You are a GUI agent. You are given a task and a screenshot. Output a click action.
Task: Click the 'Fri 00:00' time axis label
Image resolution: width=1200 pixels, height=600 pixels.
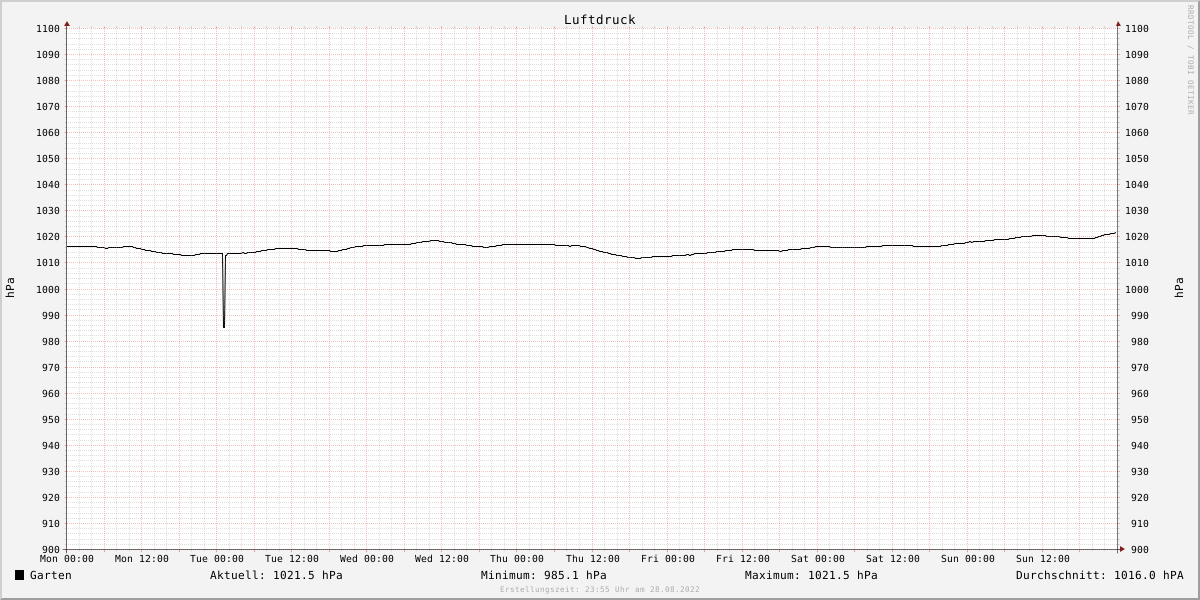click(x=668, y=559)
